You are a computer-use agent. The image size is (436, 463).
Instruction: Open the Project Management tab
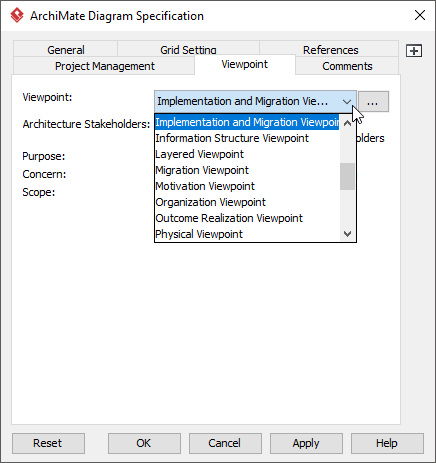click(104, 66)
